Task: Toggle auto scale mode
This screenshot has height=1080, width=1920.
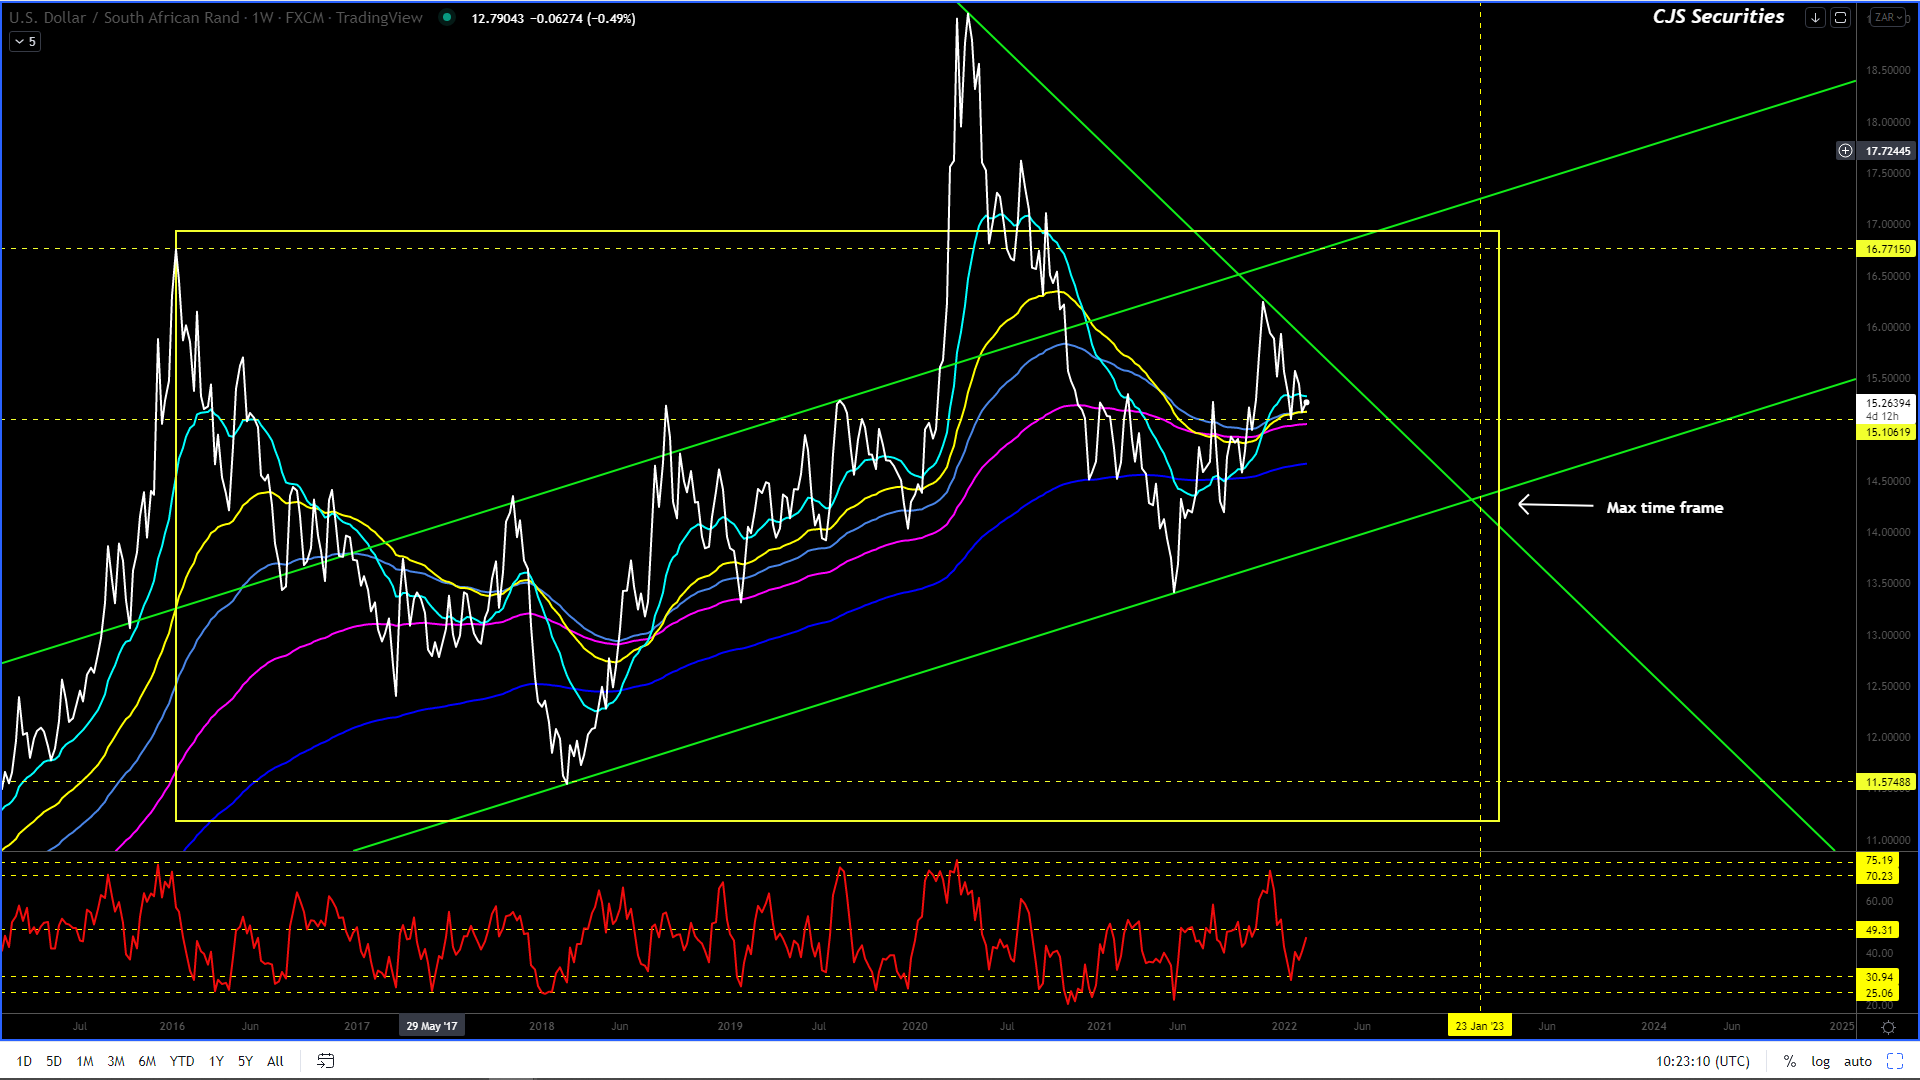Action: [1857, 1061]
